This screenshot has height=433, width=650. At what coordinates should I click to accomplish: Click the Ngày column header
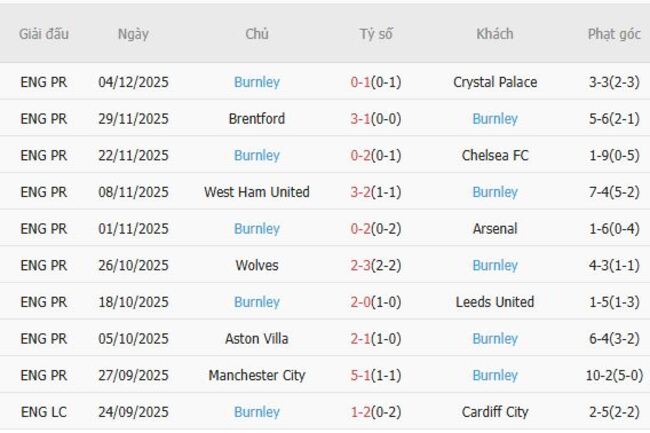[133, 34]
